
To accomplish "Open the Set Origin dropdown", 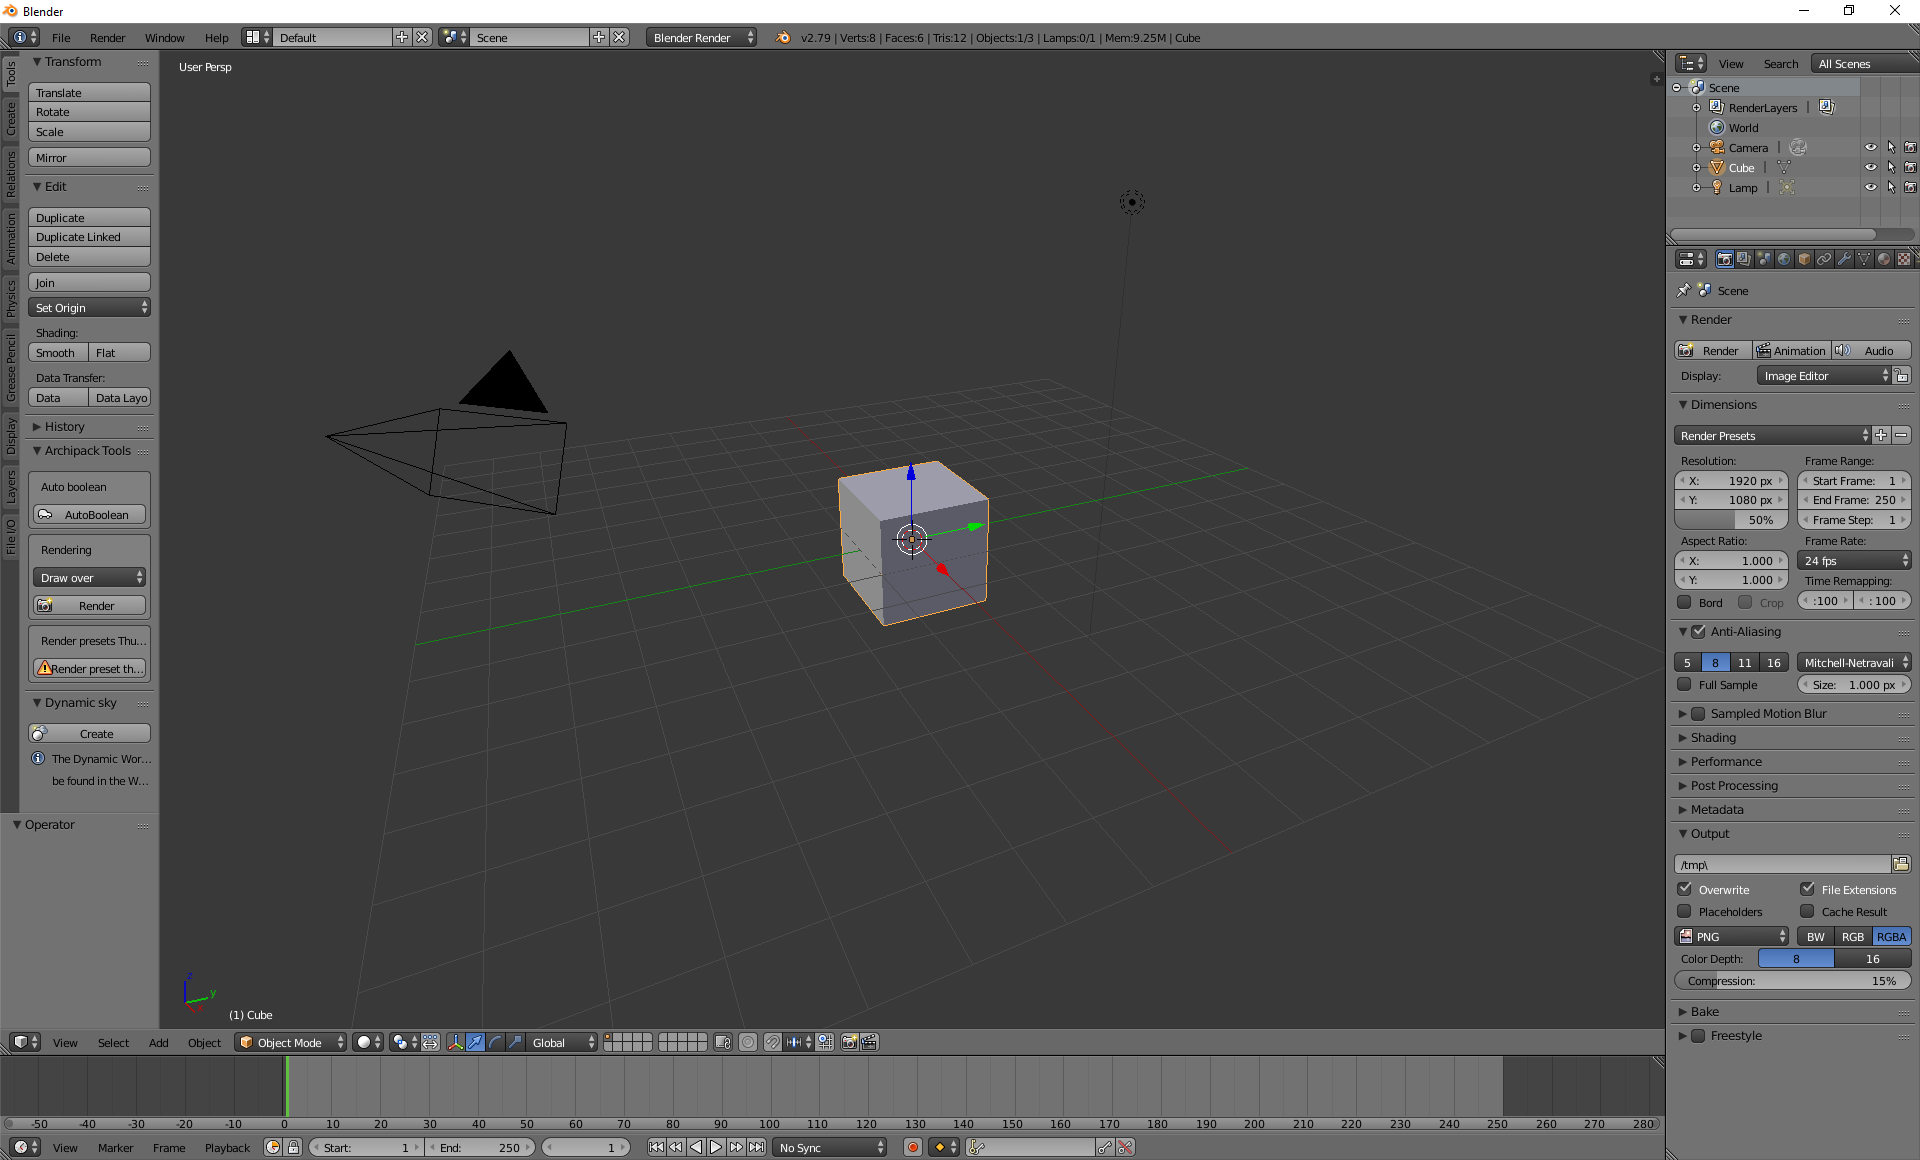I will click(x=89, y=307).
